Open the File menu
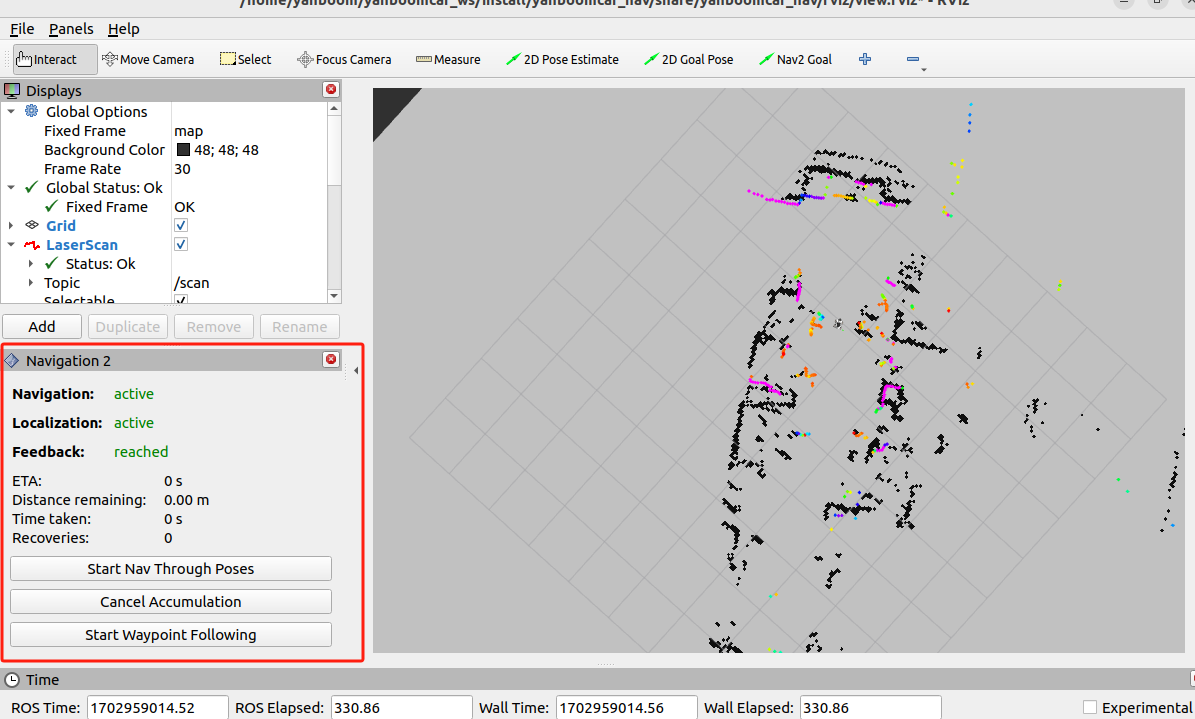Viewport: 1195px width, 719px height. click(21, 29)
